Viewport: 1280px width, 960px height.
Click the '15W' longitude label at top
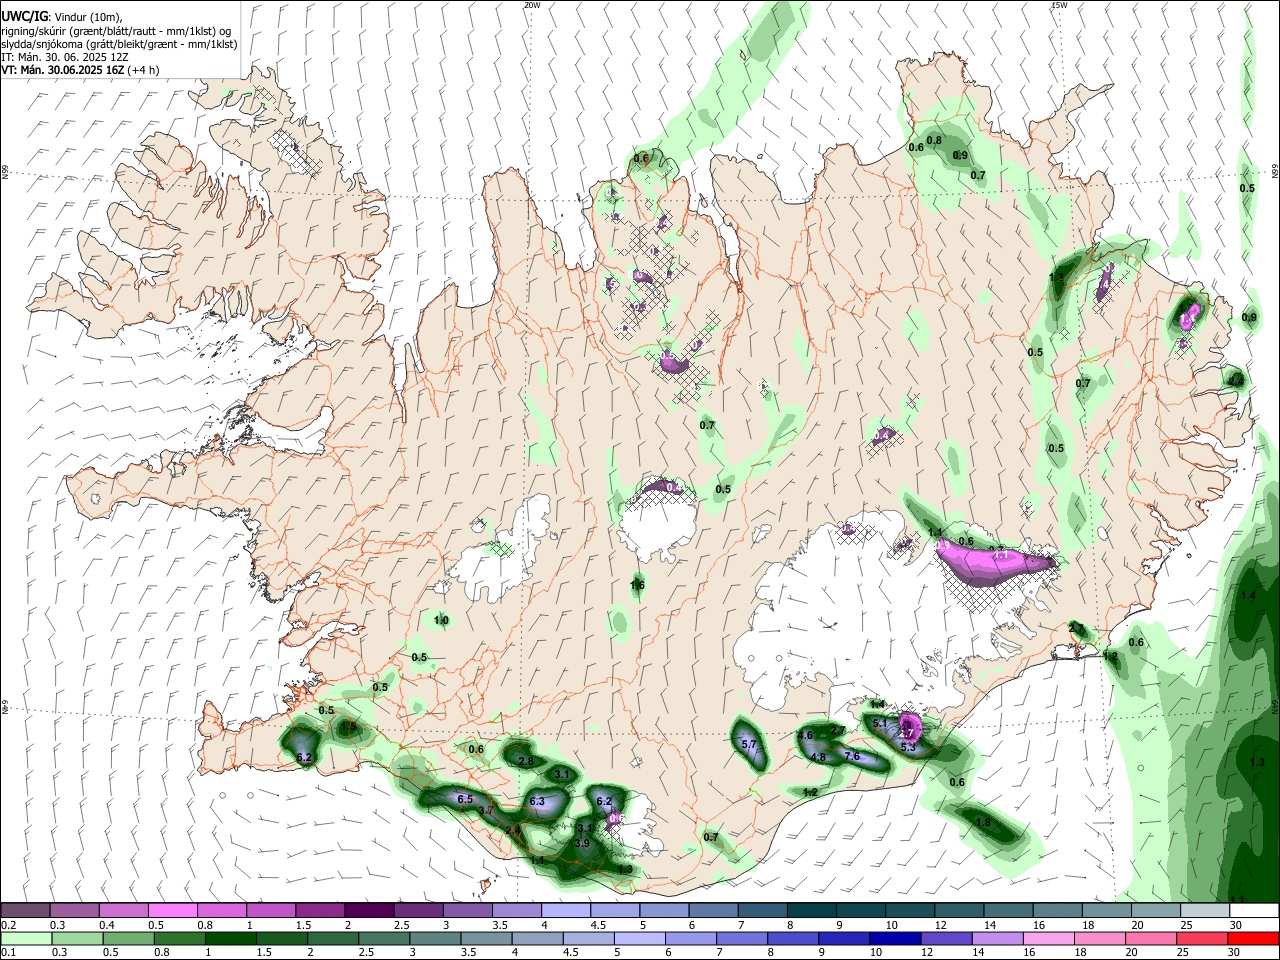click(x=1059, y=5)
